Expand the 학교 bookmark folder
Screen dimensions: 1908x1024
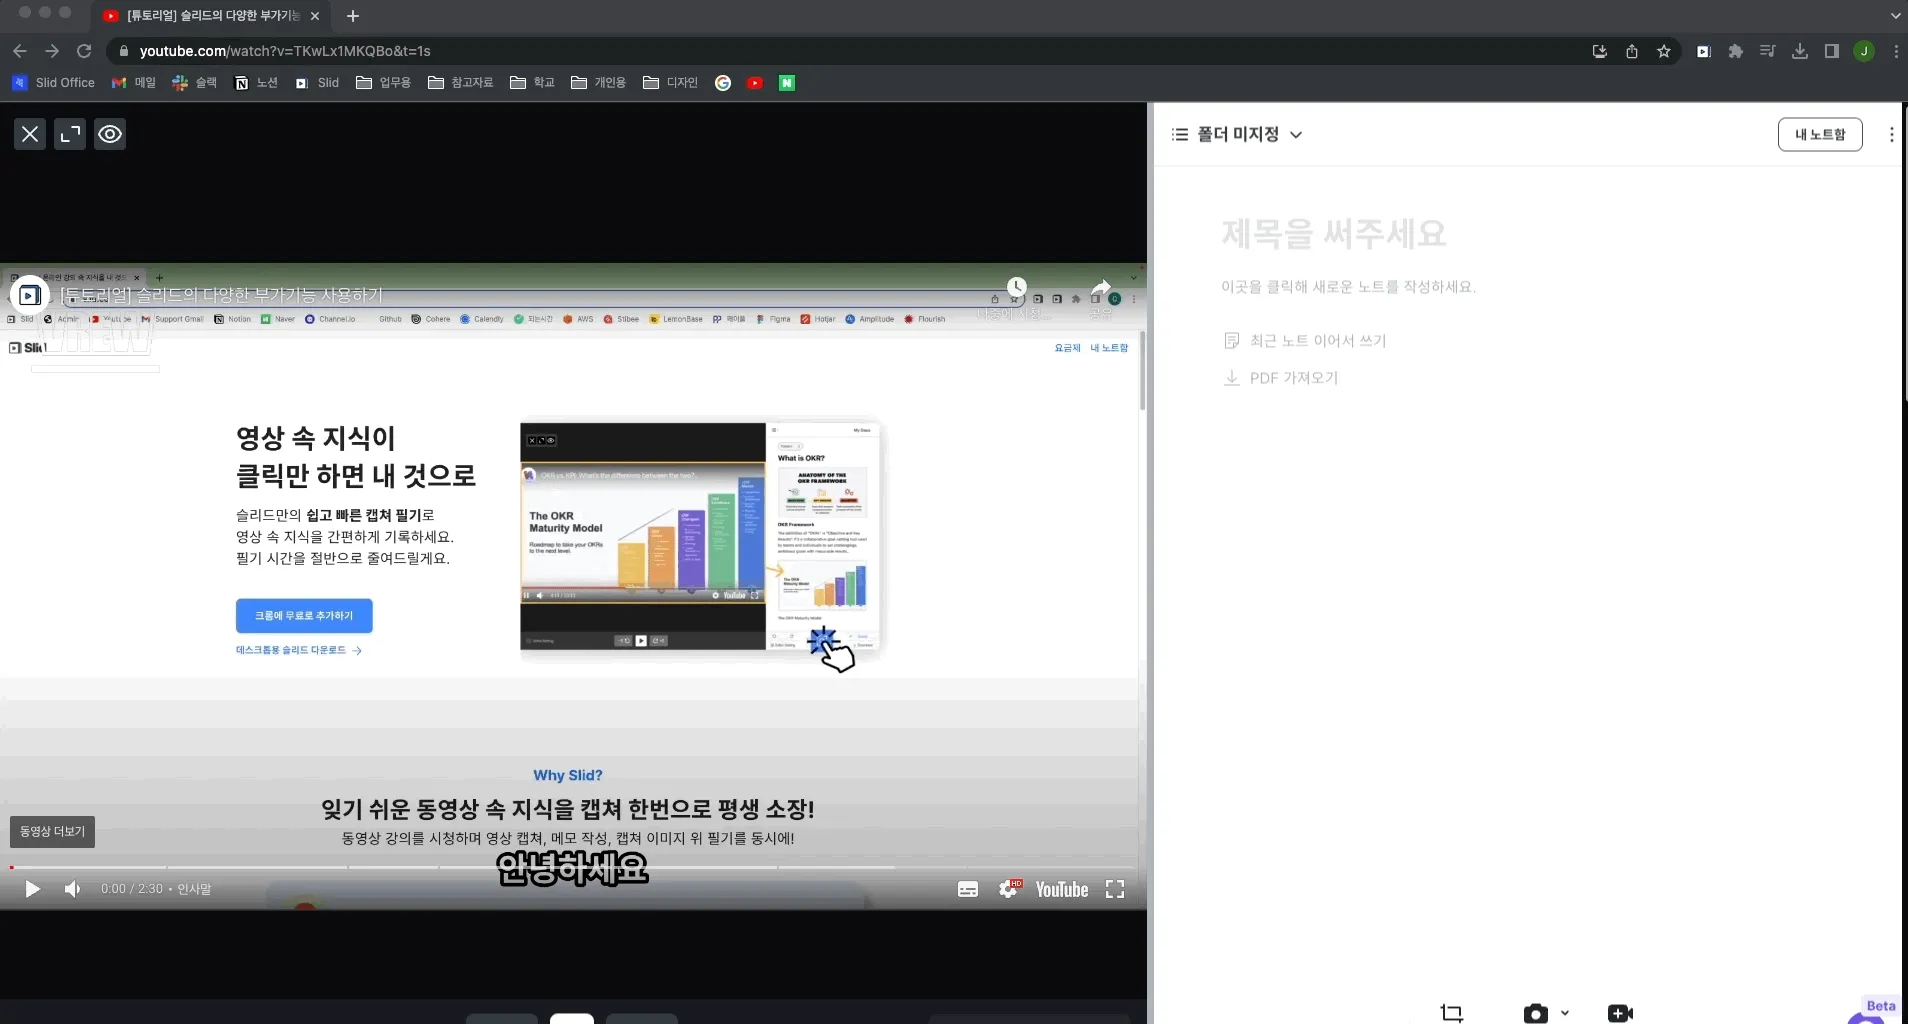click(x=532, y=83)
